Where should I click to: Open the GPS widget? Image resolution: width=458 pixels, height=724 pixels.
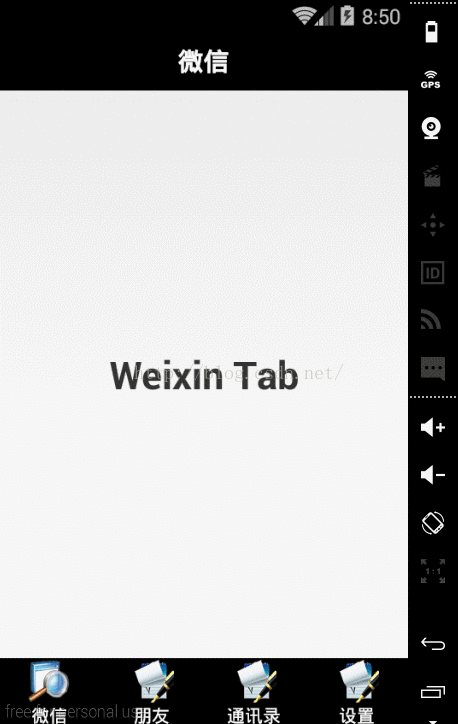tap(431, 80)
